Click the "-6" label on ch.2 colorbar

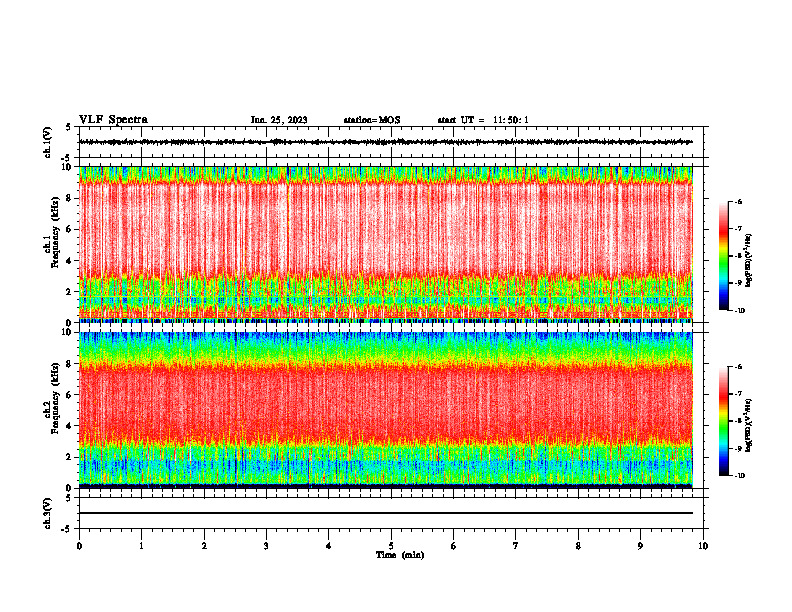738,367
